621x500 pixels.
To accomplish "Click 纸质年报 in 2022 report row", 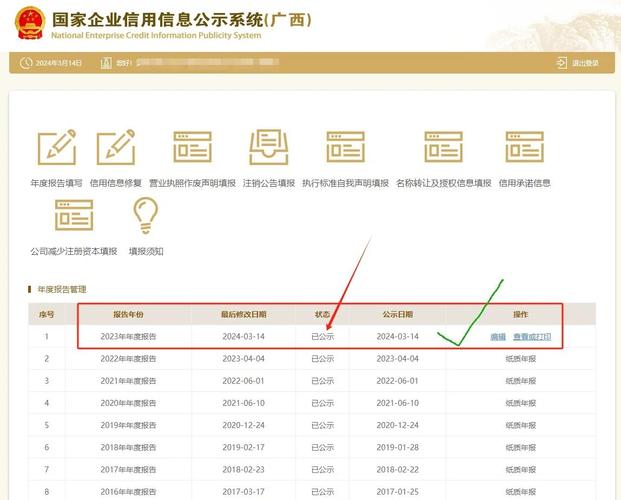I will 520,359.
